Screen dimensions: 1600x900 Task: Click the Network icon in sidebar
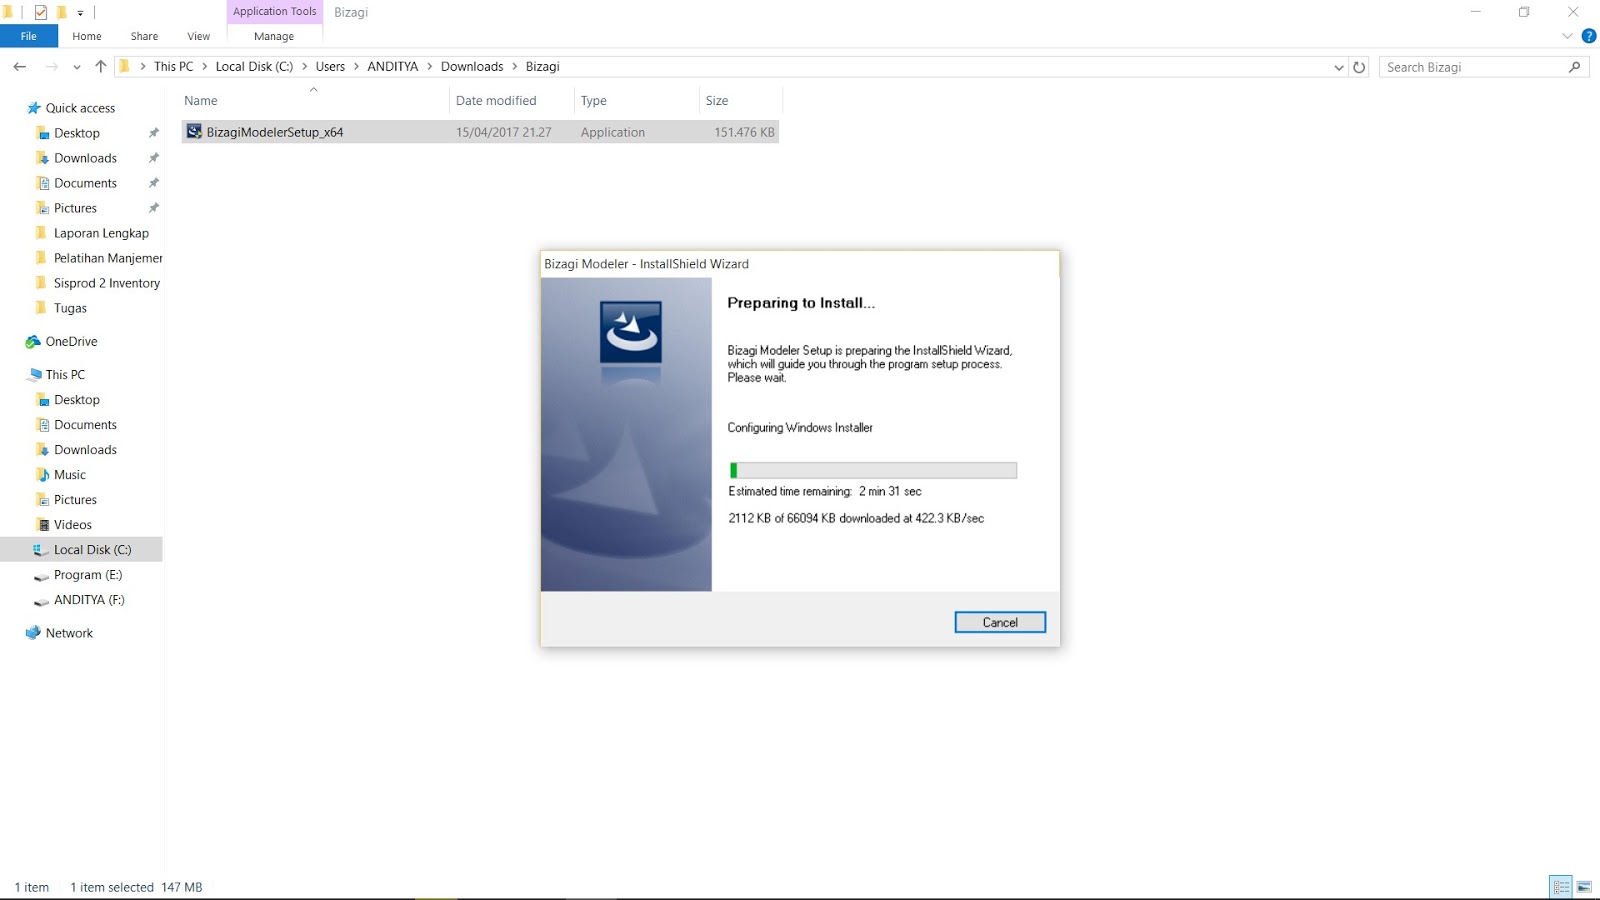34,633
